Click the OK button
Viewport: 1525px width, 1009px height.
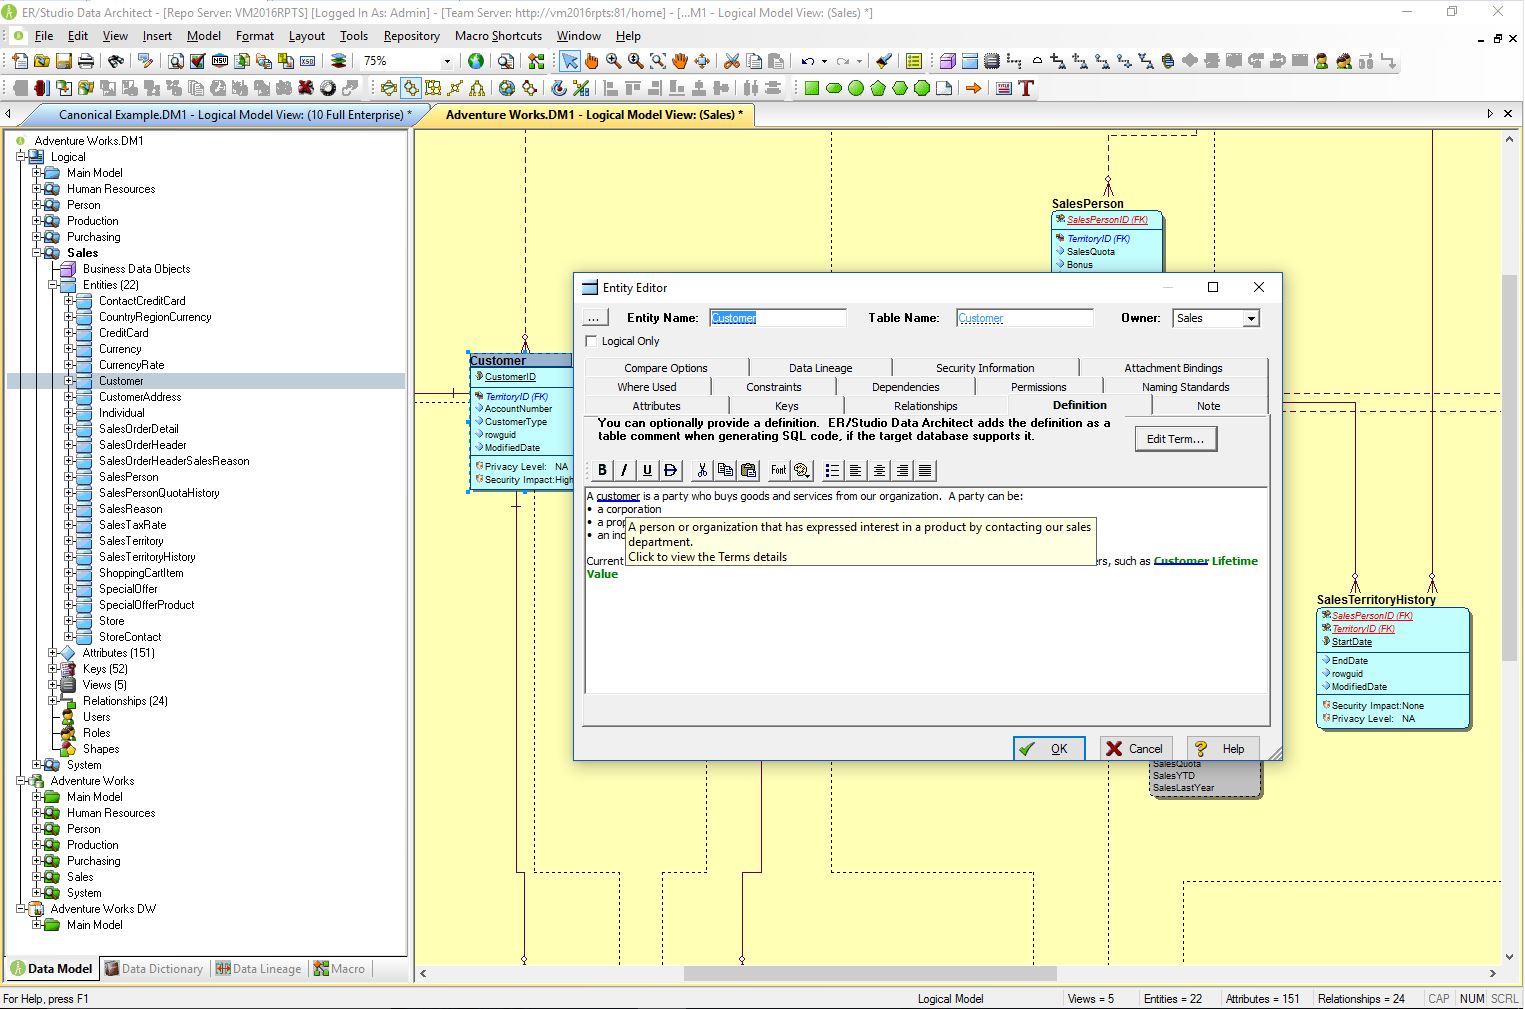(1049, 748)
